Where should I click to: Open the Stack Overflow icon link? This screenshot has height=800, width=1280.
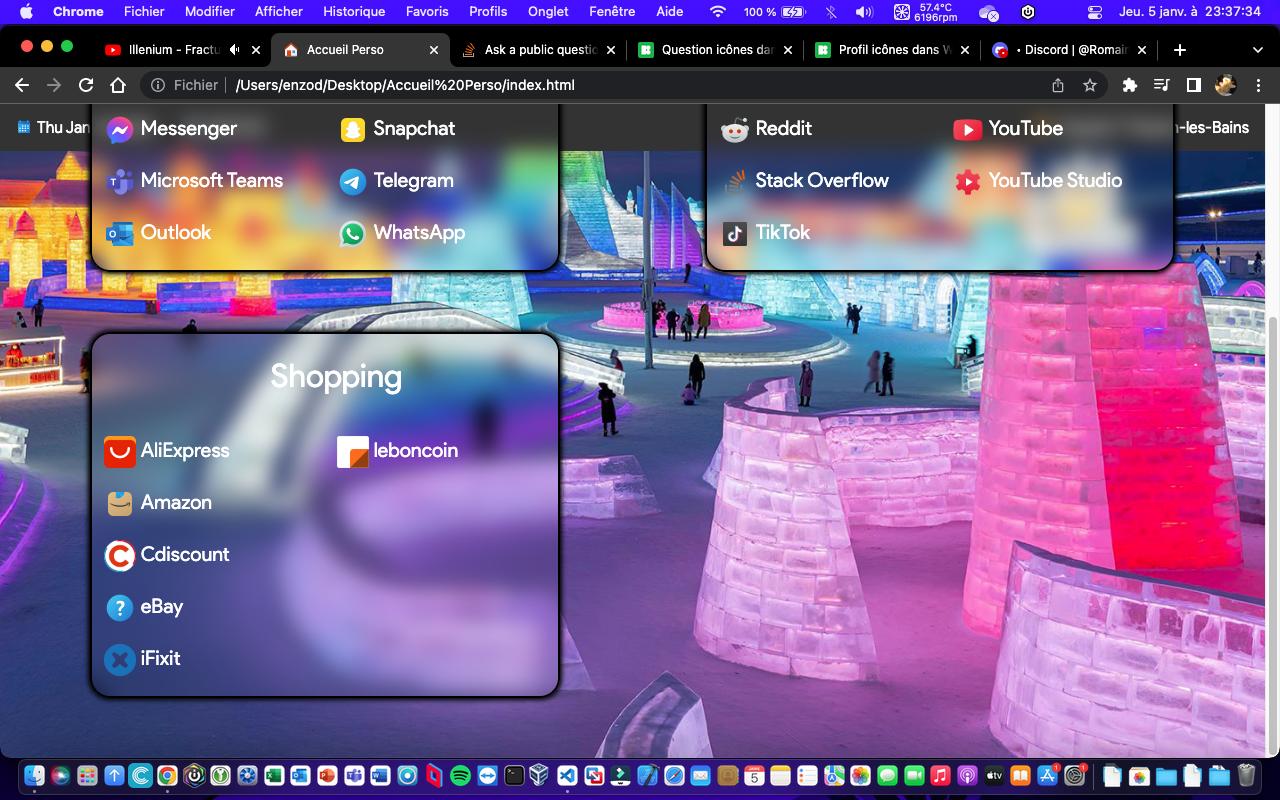(735, 181)
